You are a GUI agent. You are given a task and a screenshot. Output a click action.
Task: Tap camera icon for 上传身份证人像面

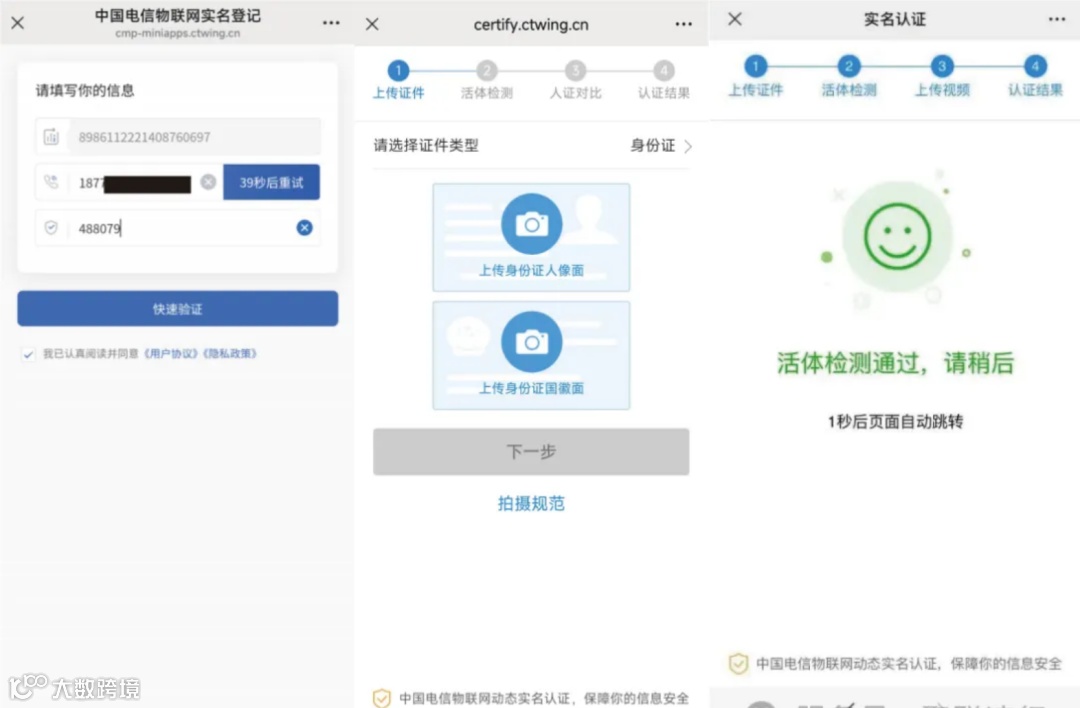tap(532, 224)
